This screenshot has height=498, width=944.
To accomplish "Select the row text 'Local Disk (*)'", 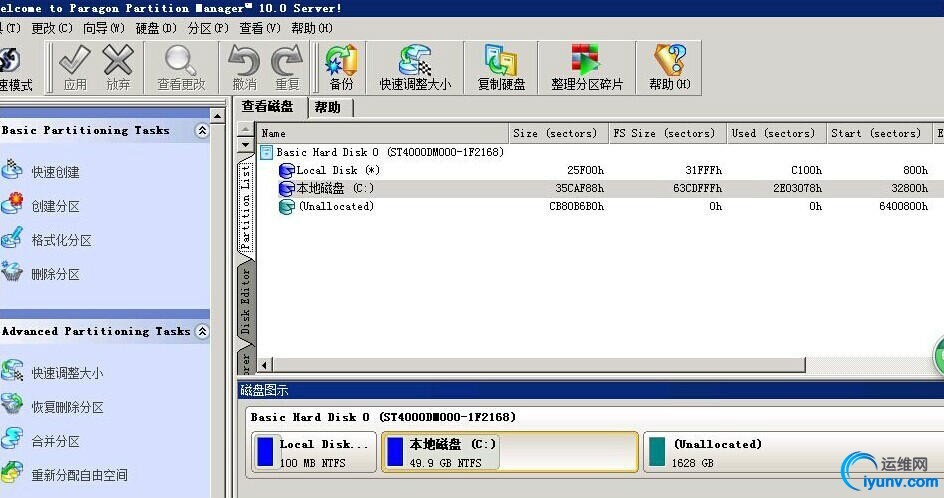I will [338, 170].
